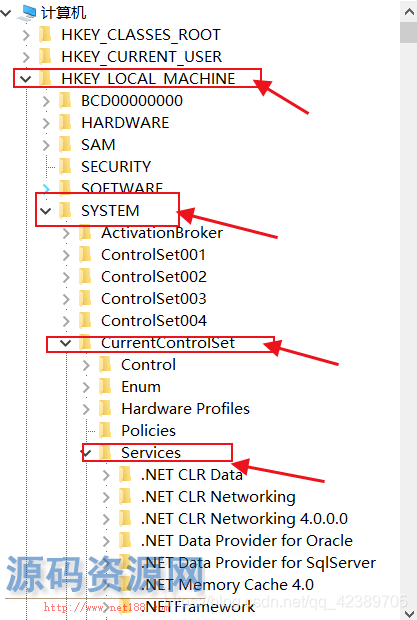Screen dimensions: 417x620
Task: Collapse the SYSTEM key chevron
Action: tap(46, 211)
